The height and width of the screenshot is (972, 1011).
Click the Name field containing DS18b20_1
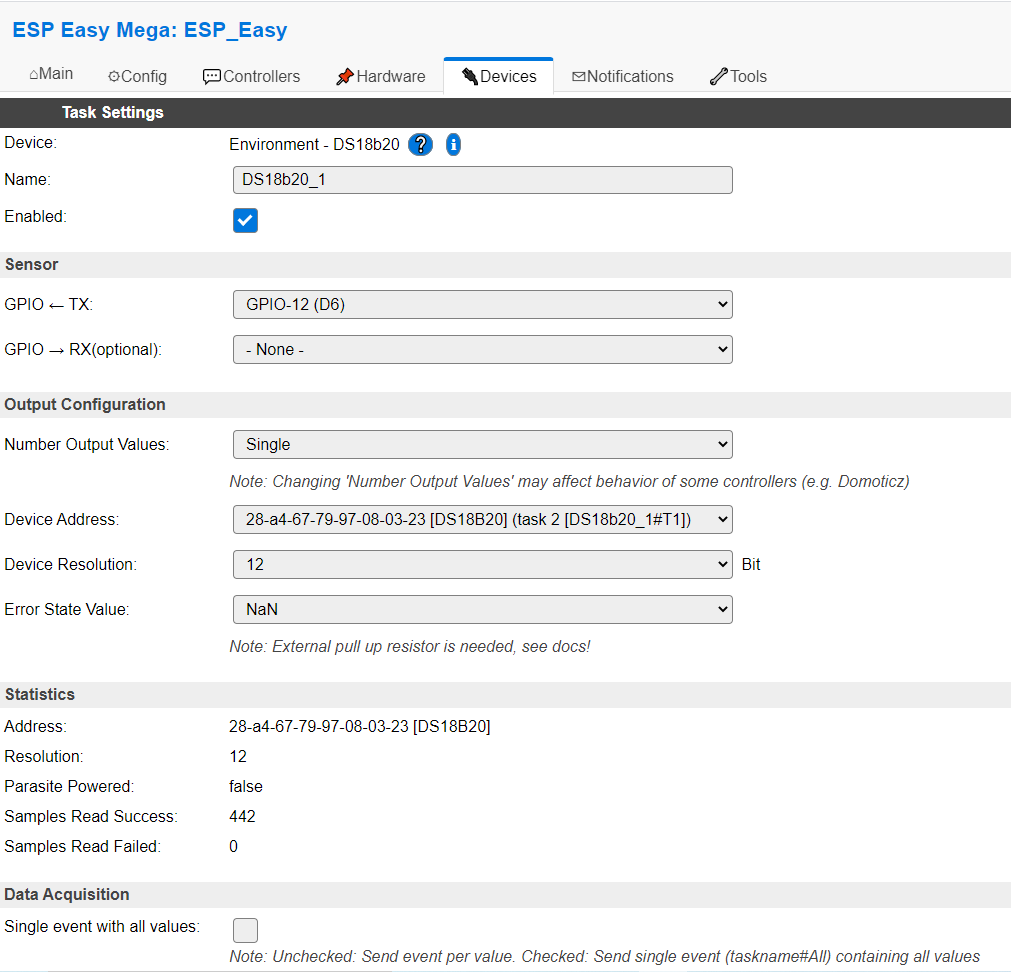(482, 180)
